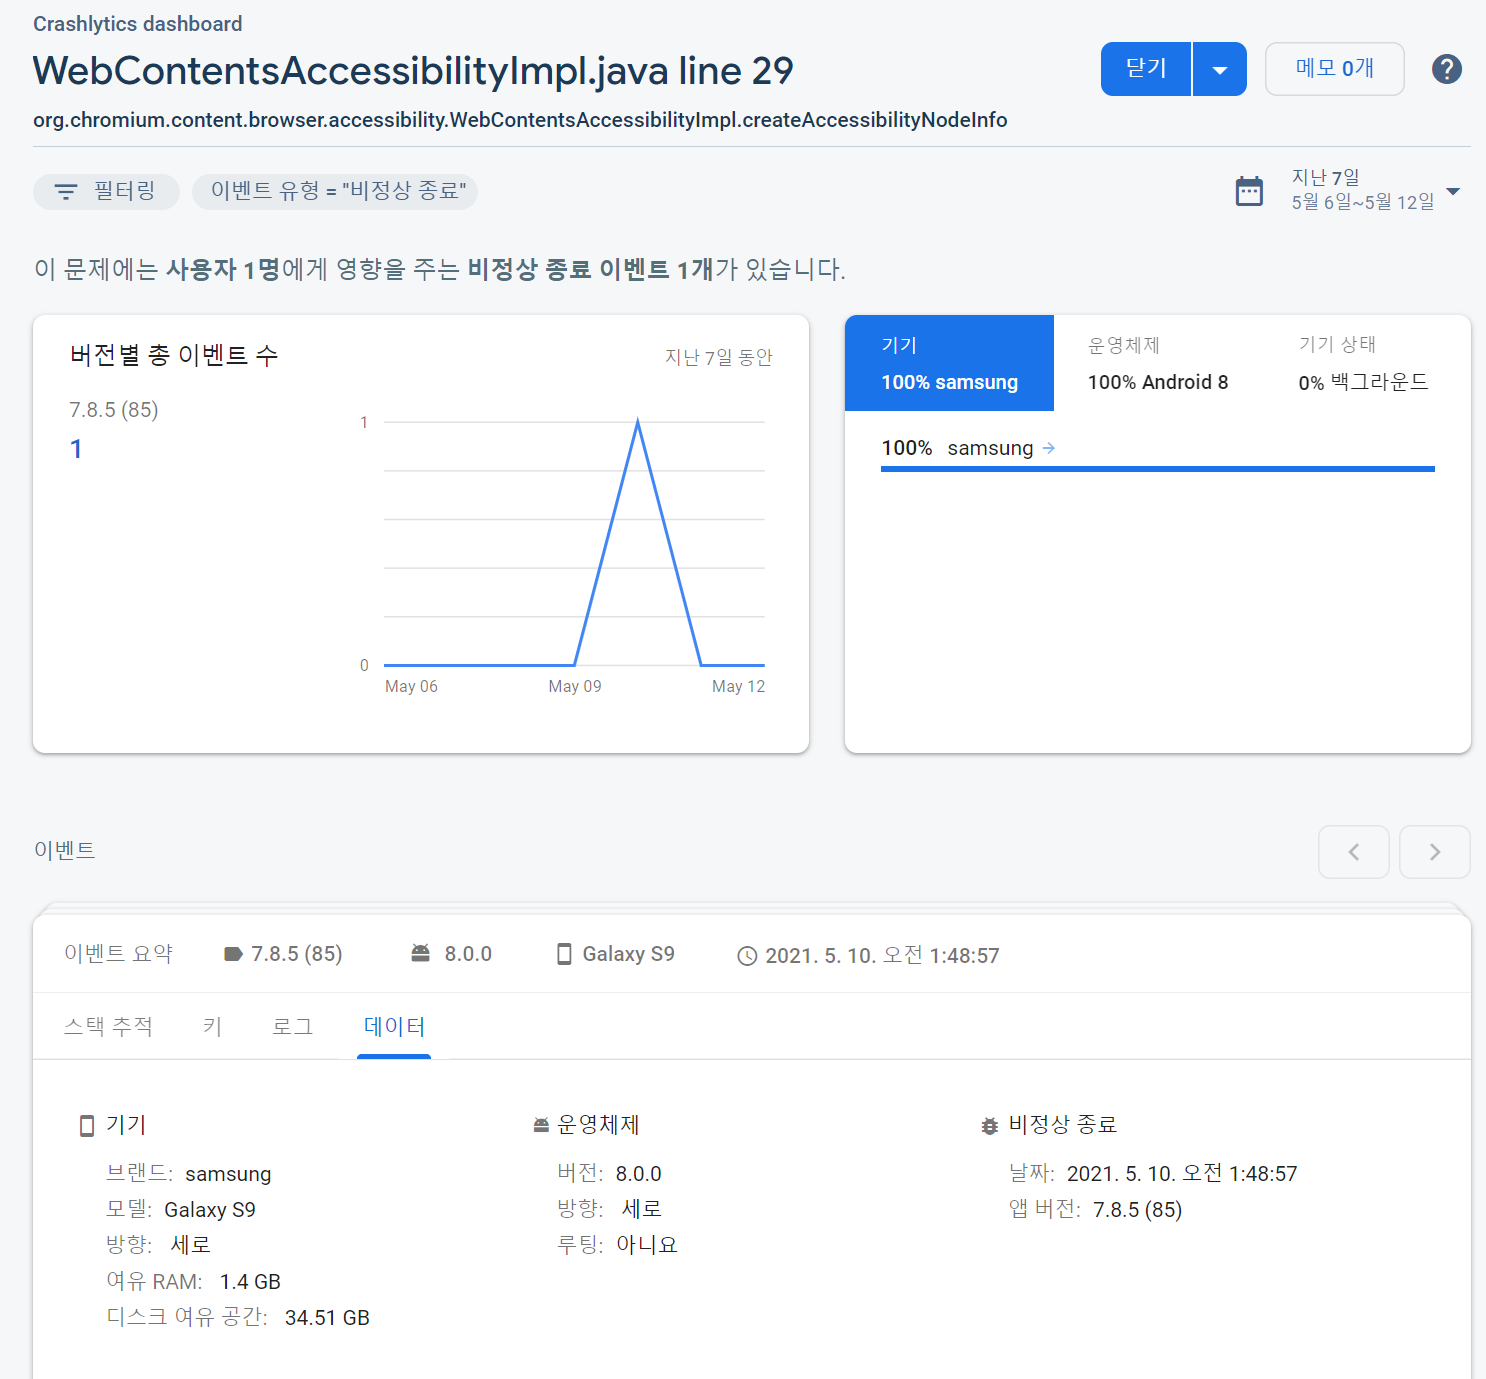This screenshot has width=1486, height=1379.
Task: Click the 닫기 close-issue button
Action: [1146, 69]
